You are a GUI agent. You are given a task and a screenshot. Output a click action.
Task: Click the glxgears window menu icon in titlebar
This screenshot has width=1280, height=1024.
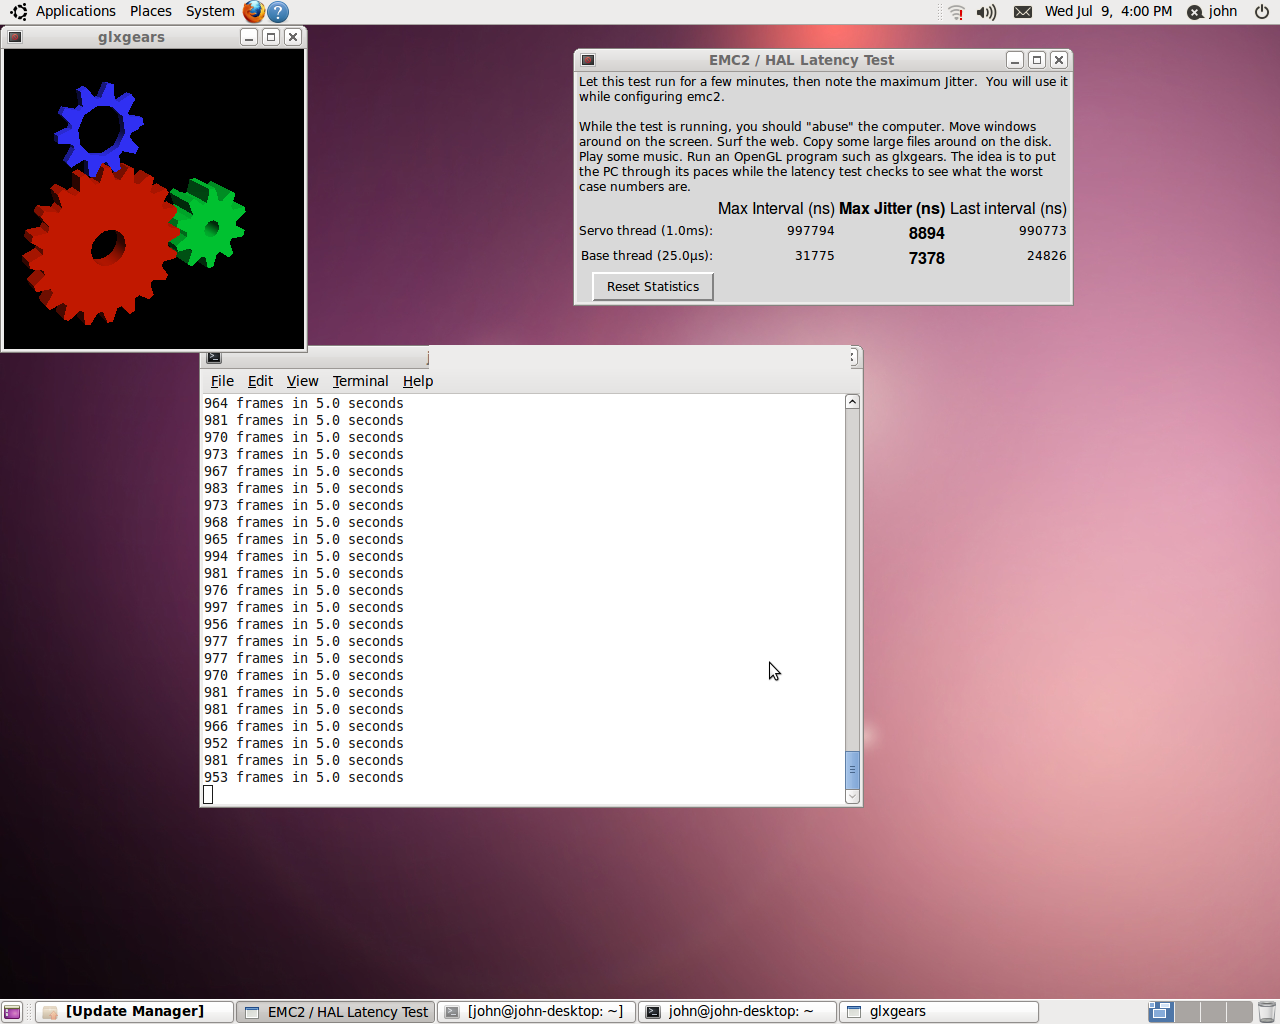[x=14, y=37]
